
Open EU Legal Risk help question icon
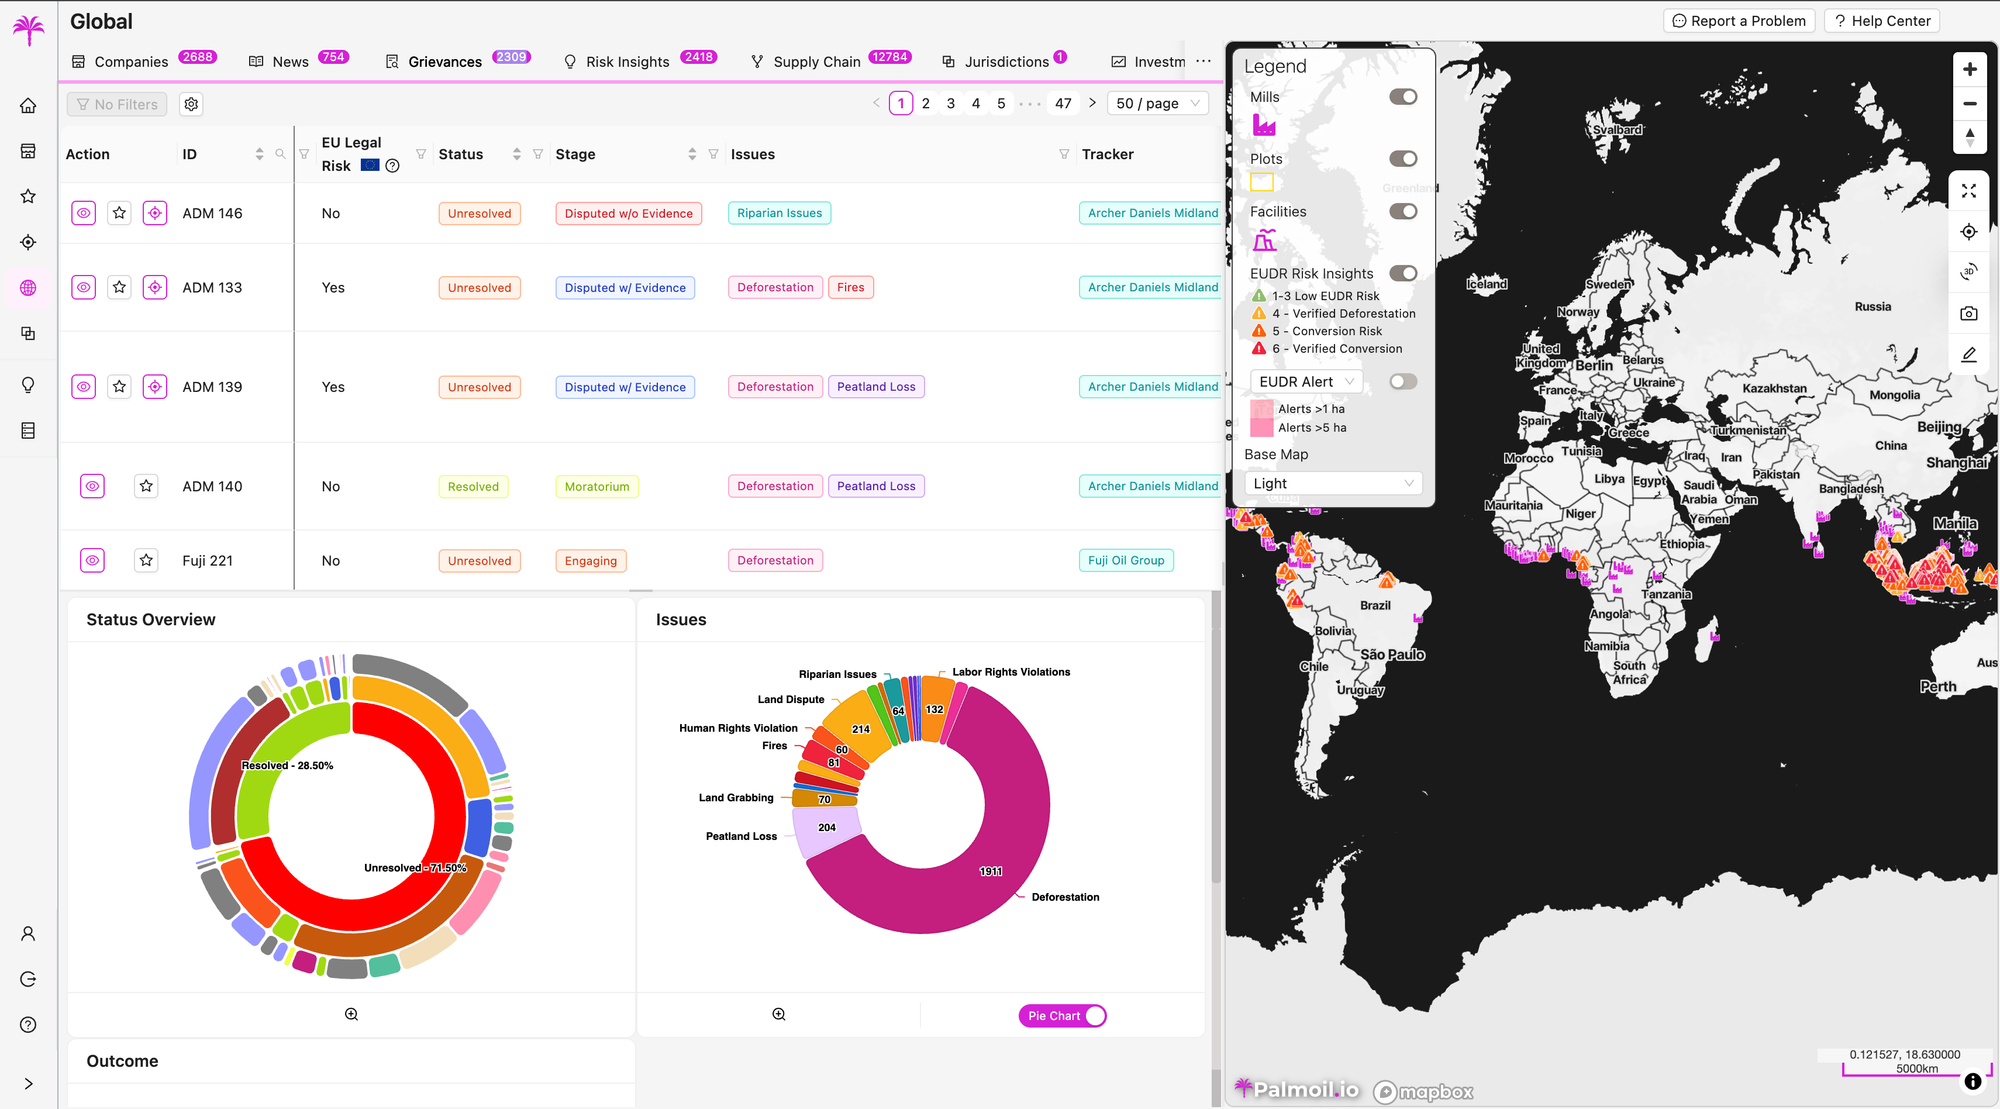click(x=393, y=166)
